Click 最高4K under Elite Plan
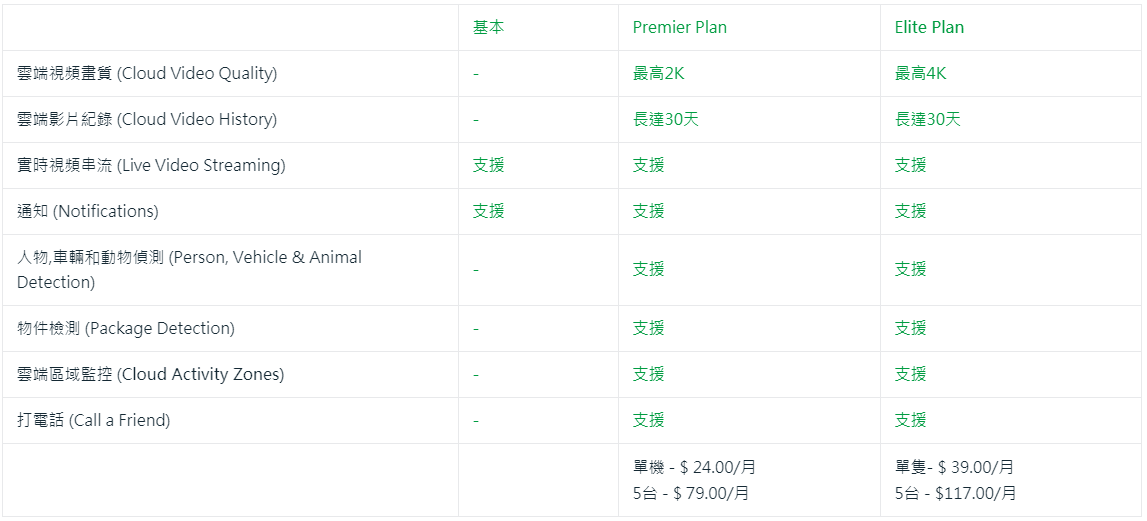Screen dimensions: 1147x521 click(x=920, y=74)
